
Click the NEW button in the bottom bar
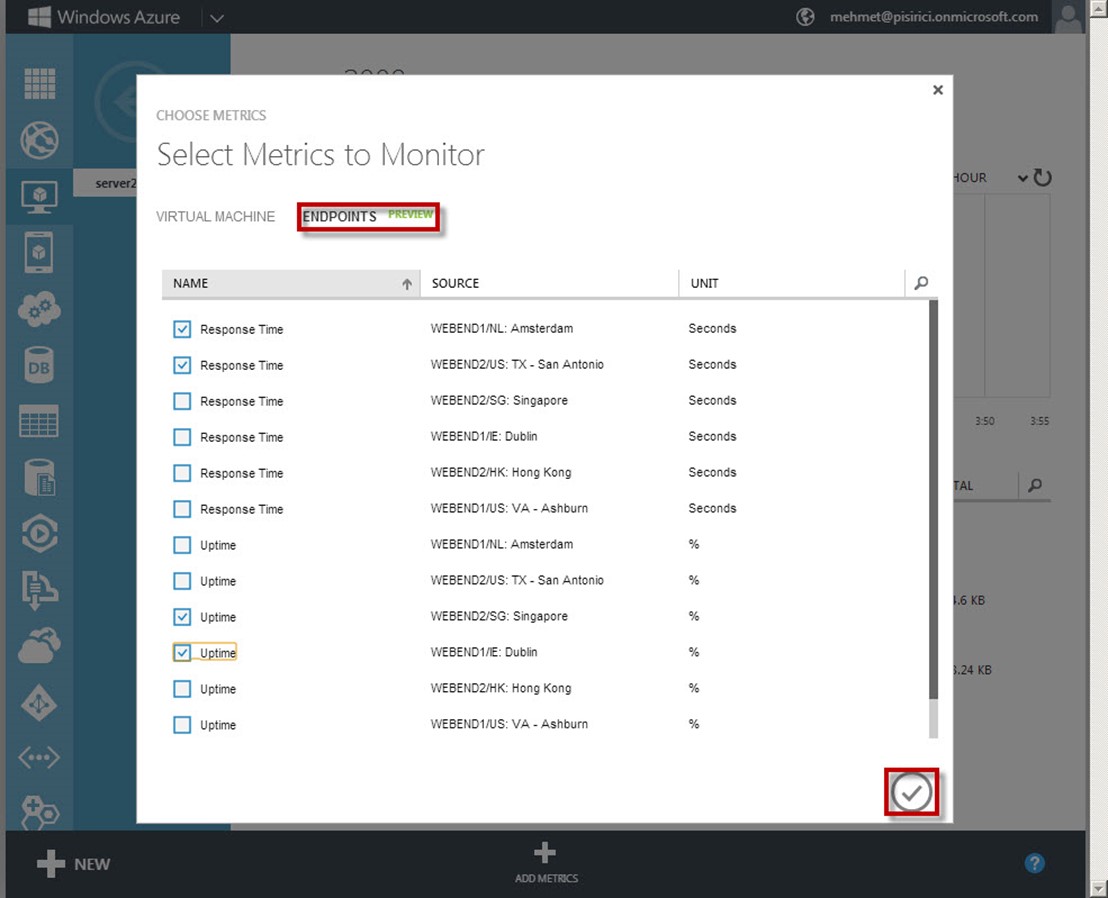73,864
